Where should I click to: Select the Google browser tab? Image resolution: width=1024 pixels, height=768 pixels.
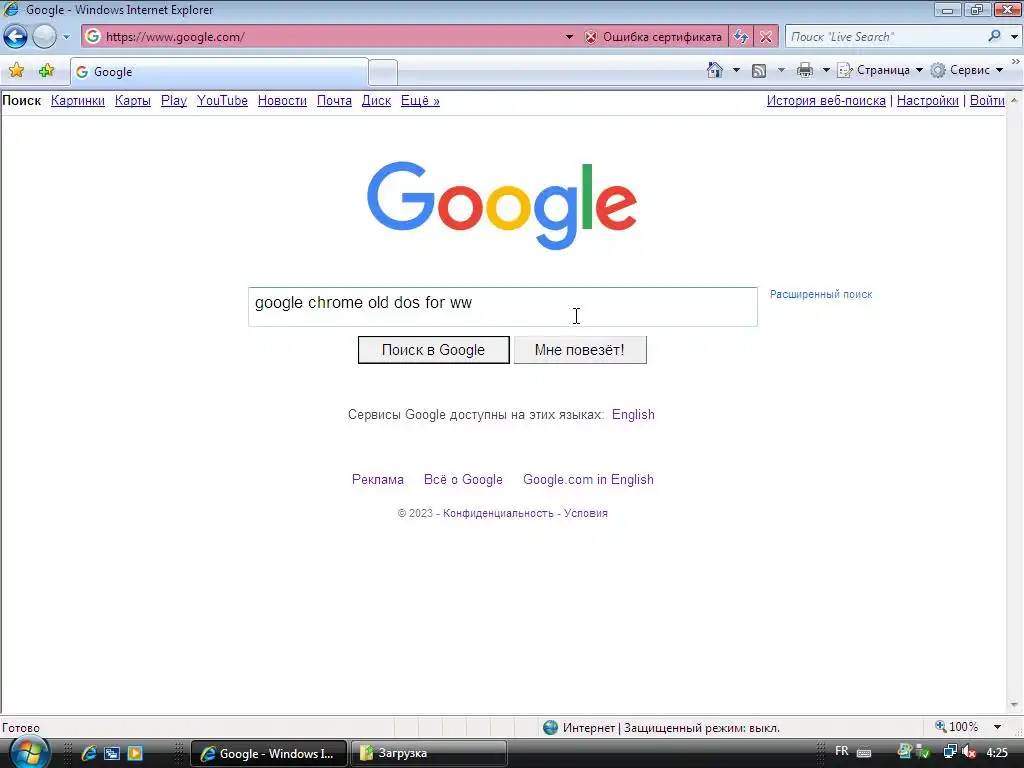[x=219, y=72]
